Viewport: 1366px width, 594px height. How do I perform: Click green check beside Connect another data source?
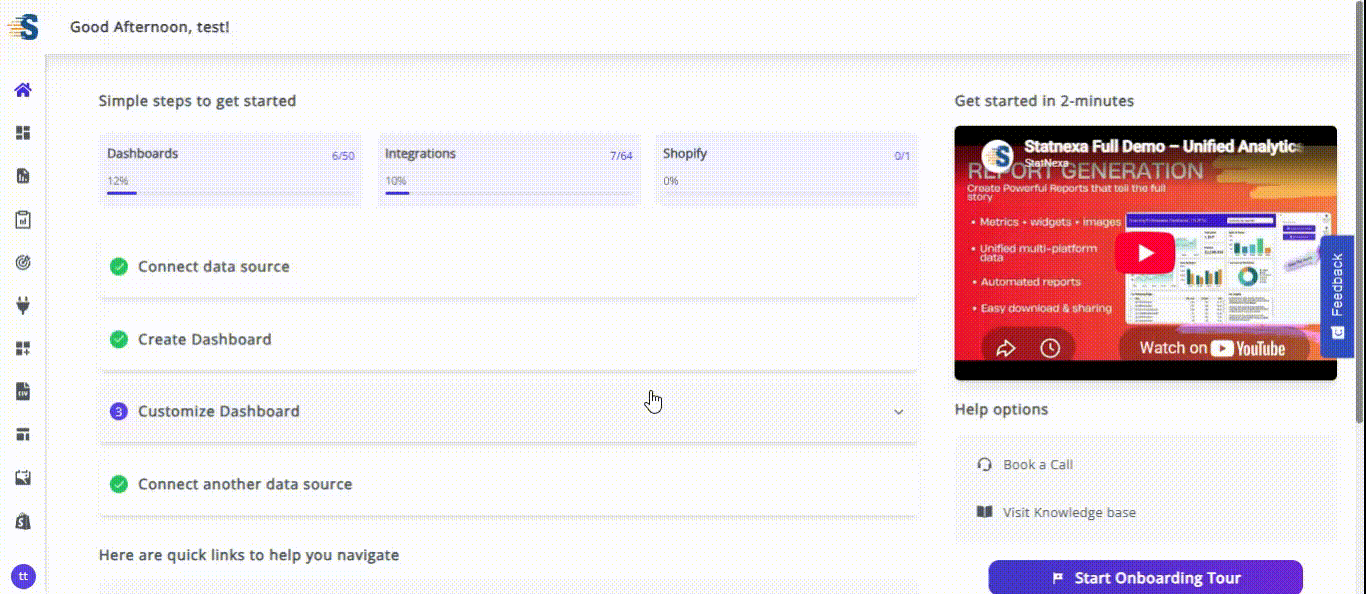tap(119, 484)
